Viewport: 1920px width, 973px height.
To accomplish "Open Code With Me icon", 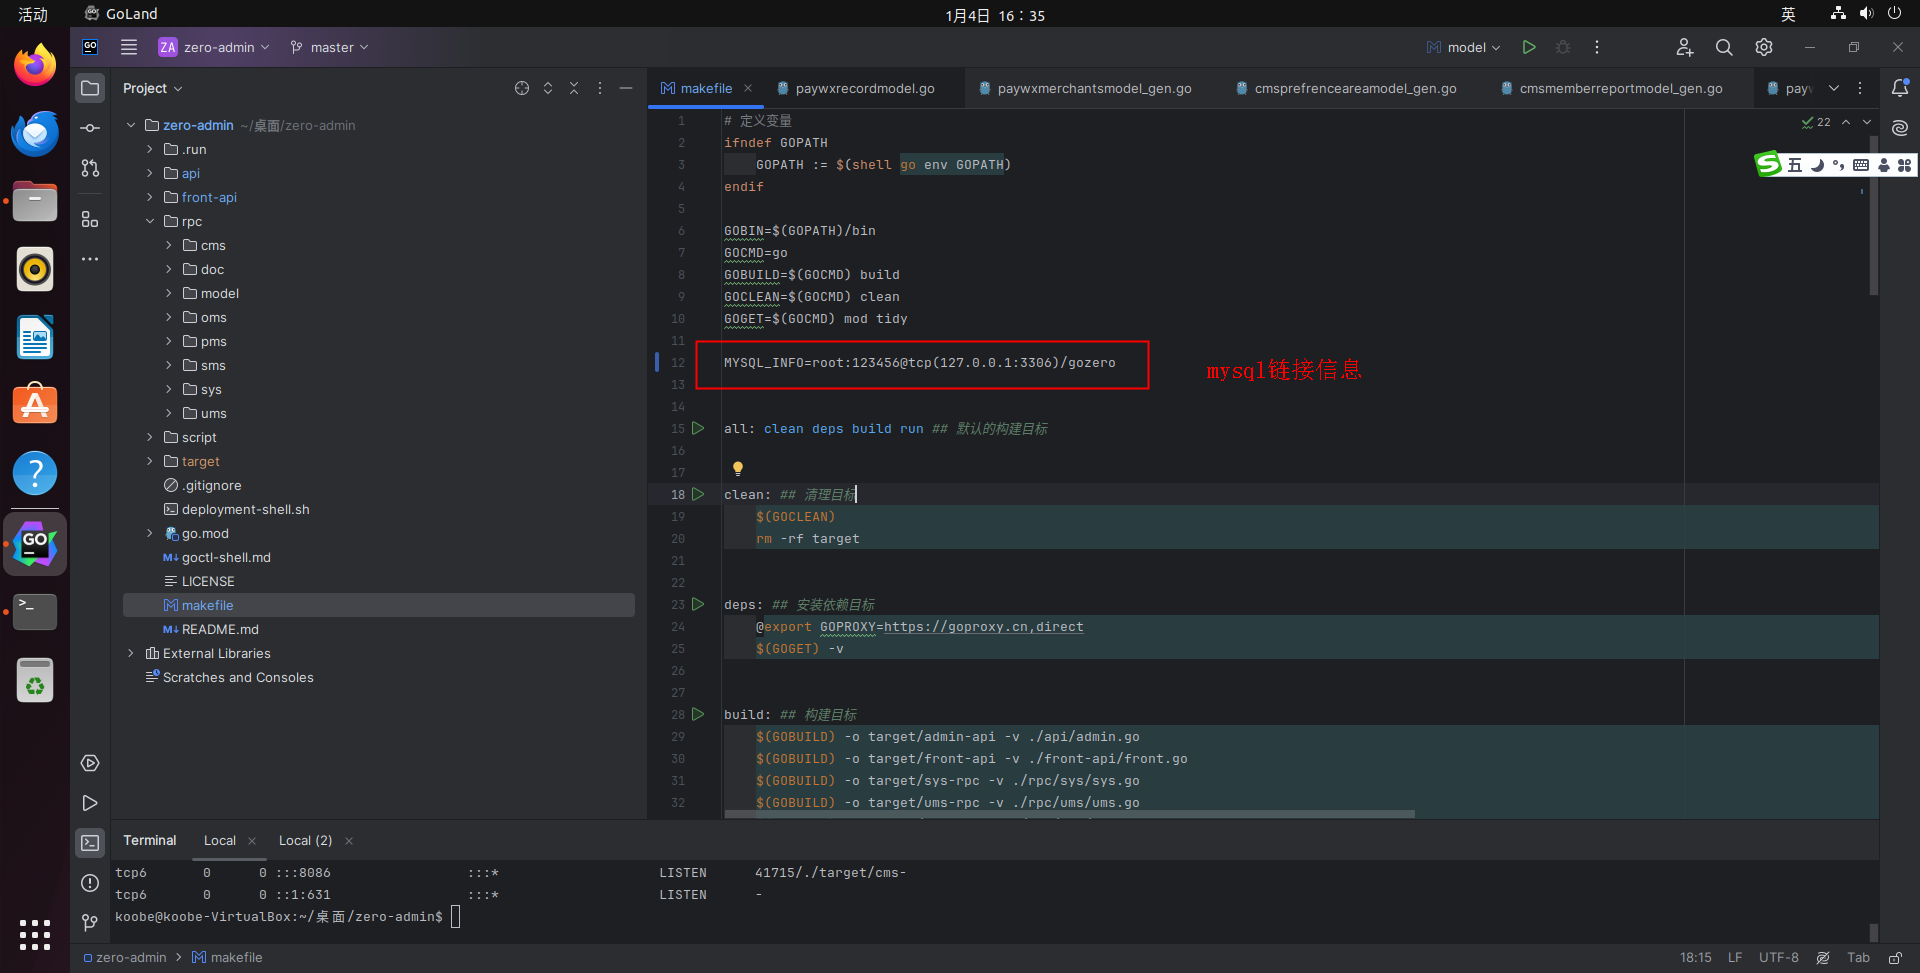I will click(x=1685, y=47).
